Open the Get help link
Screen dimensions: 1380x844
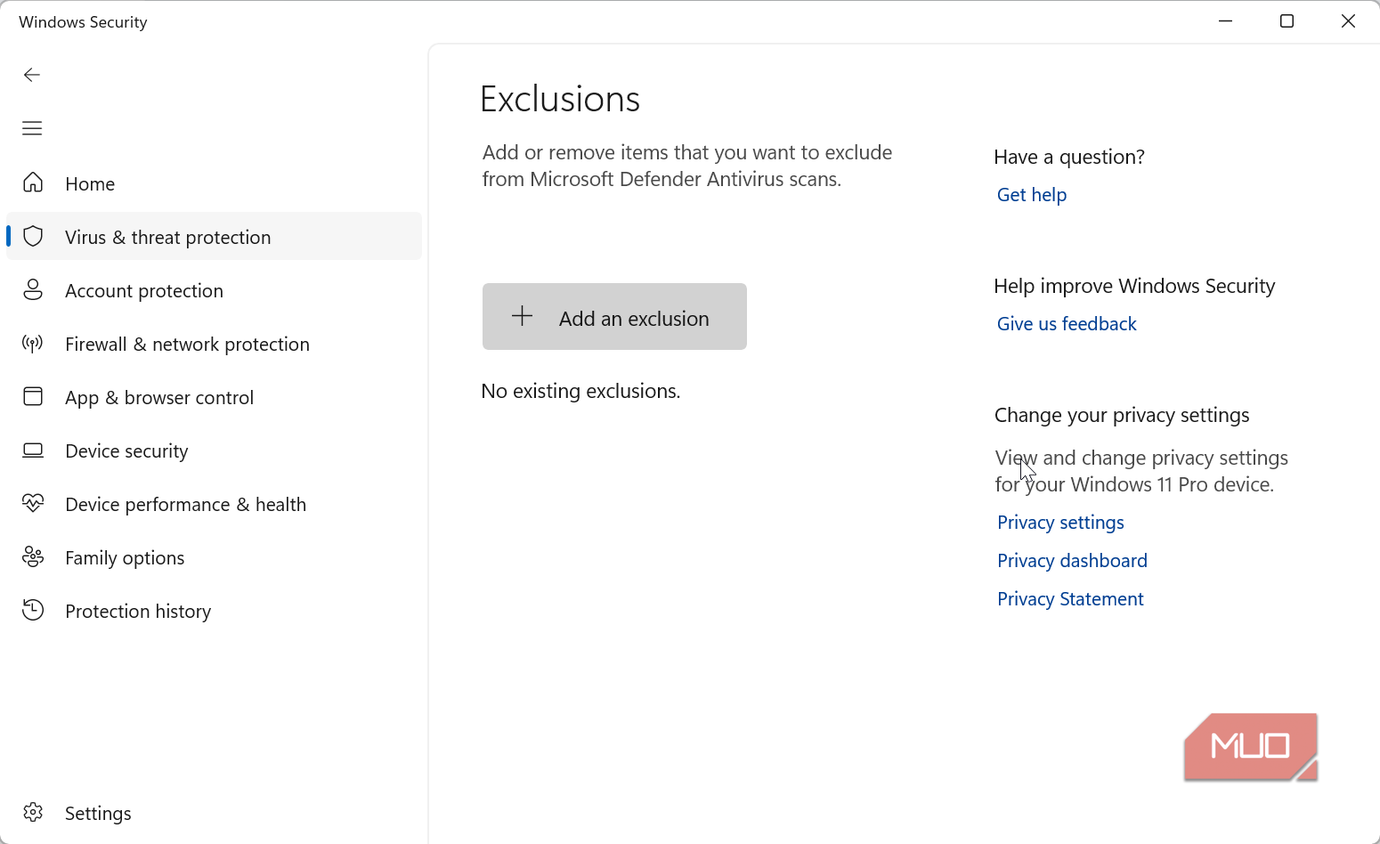tap(1032, 195)
